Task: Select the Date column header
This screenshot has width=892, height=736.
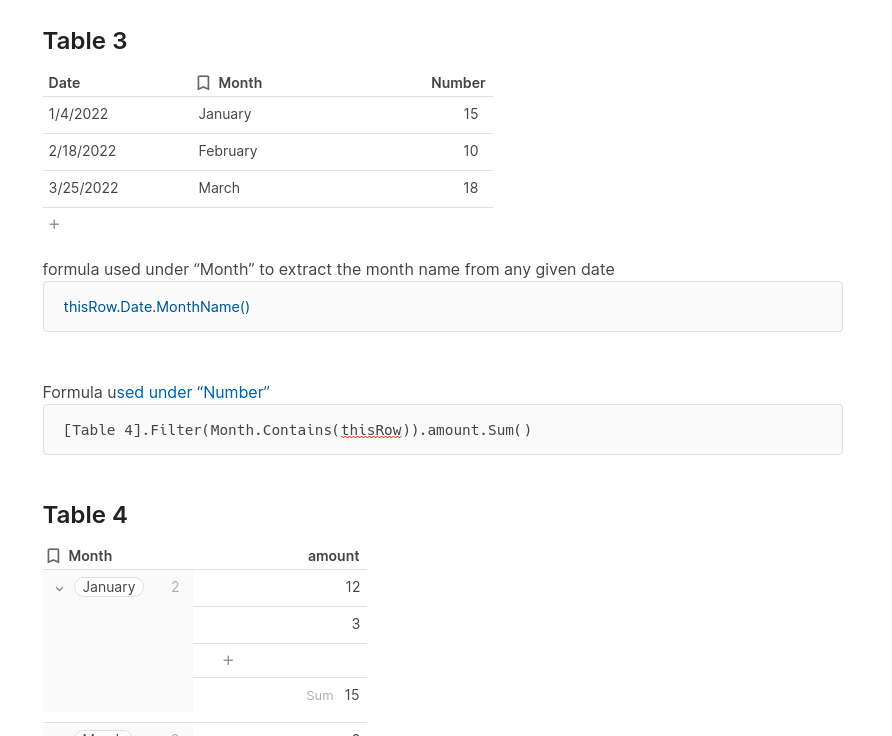Action: [64, 83]
